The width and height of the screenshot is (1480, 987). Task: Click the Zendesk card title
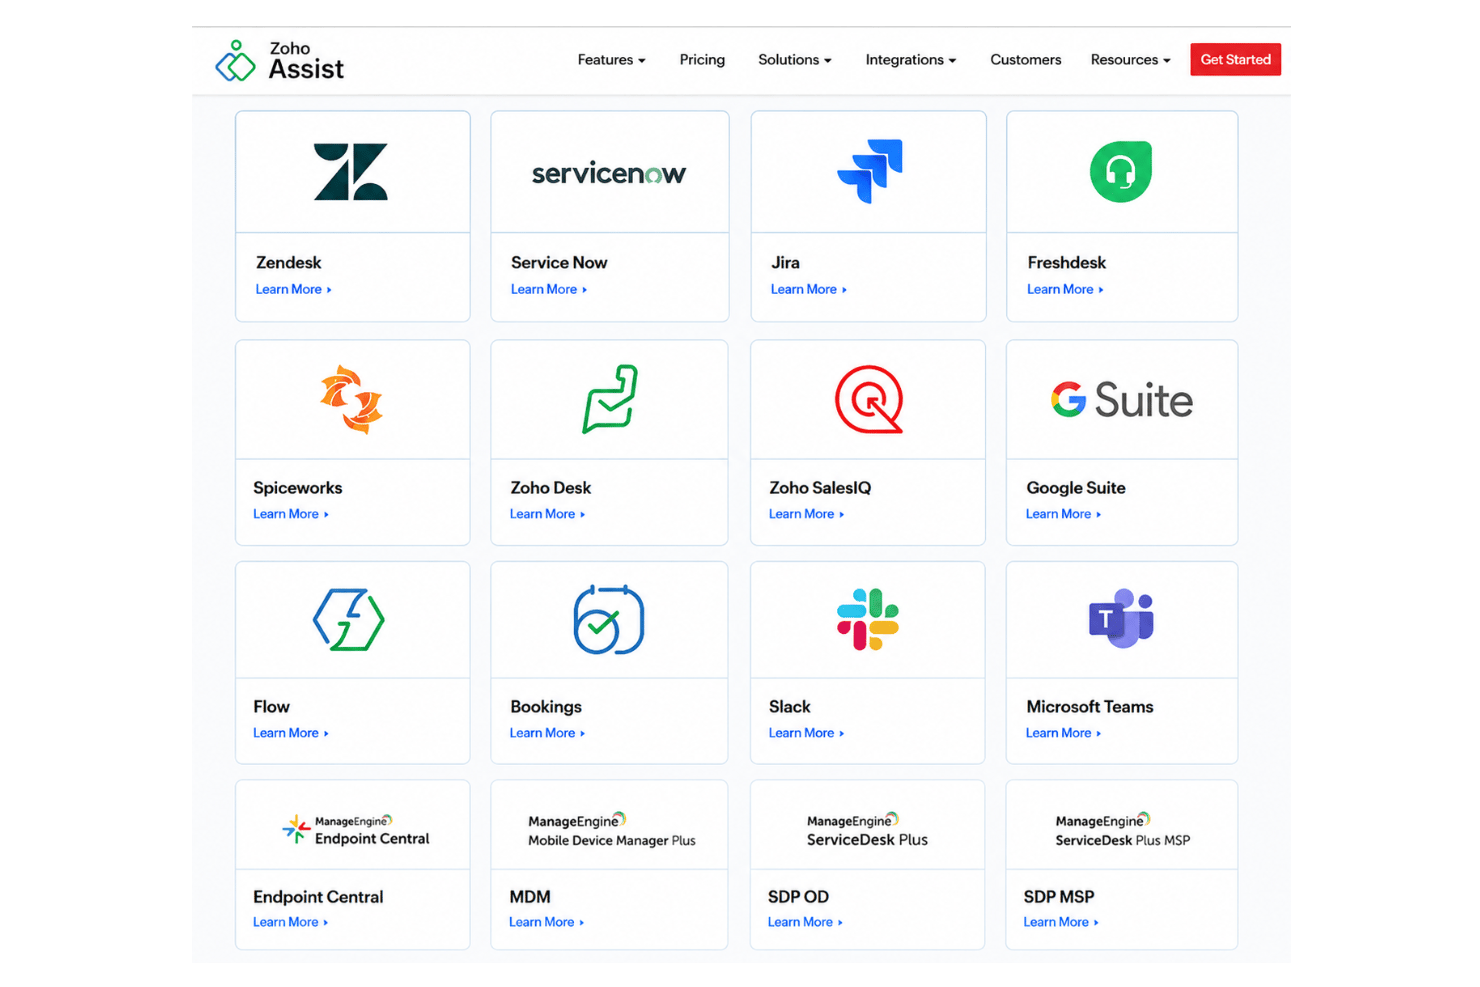point(288,263)
